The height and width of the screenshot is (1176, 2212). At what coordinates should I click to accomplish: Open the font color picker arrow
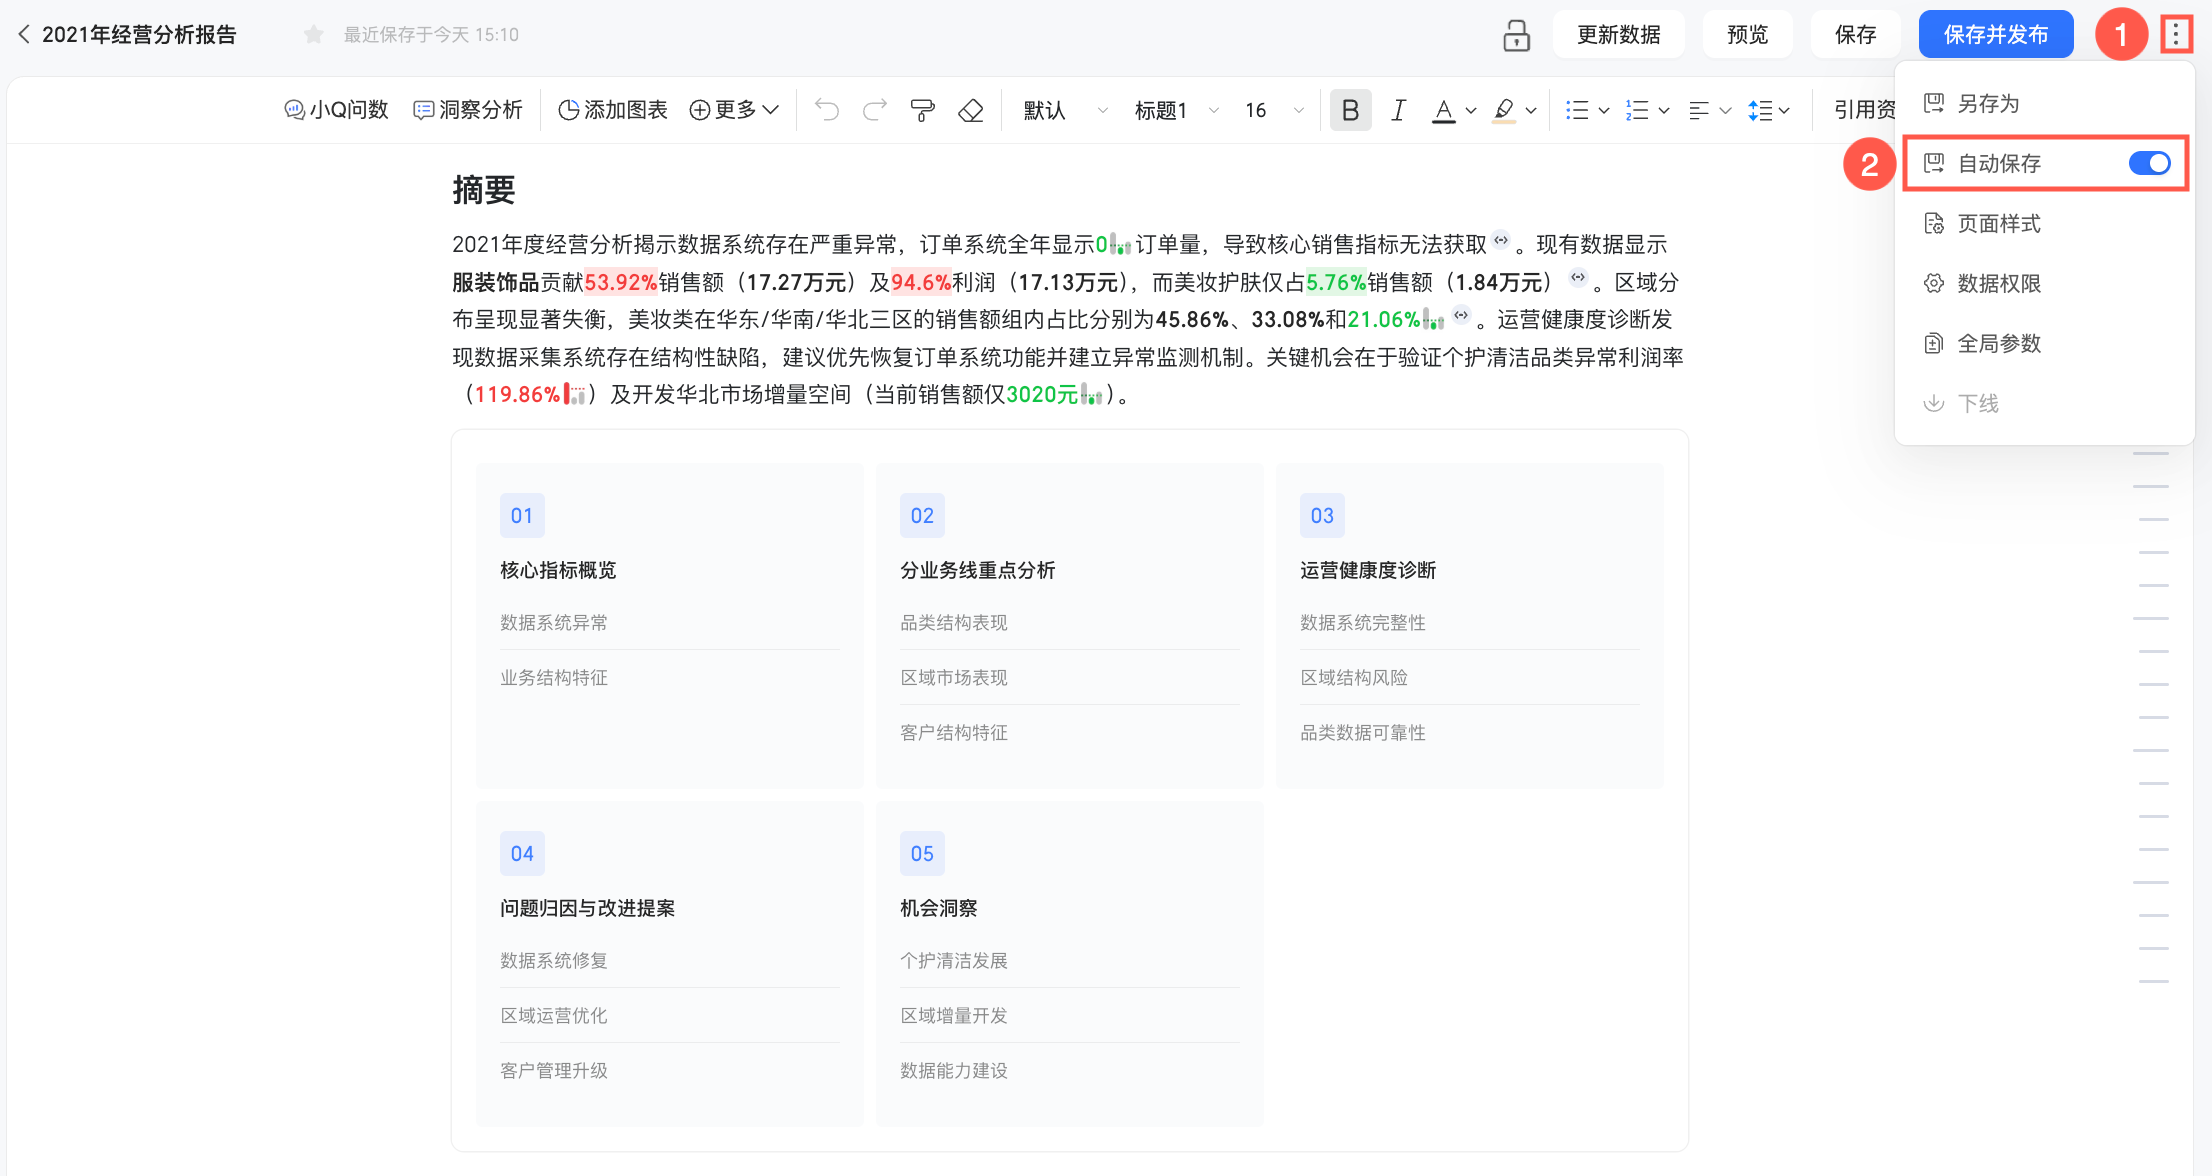click(1470, 110)
